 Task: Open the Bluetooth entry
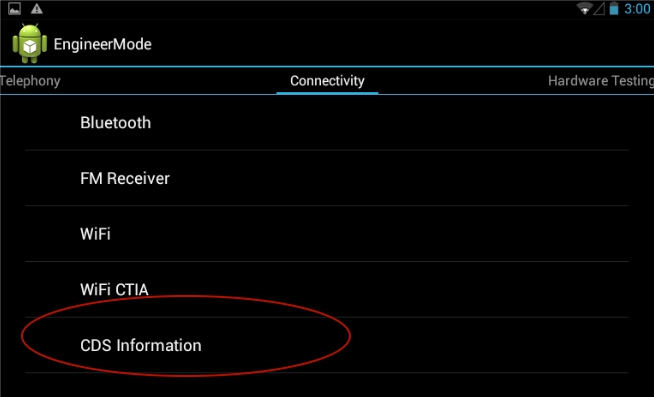pos(327,123)
